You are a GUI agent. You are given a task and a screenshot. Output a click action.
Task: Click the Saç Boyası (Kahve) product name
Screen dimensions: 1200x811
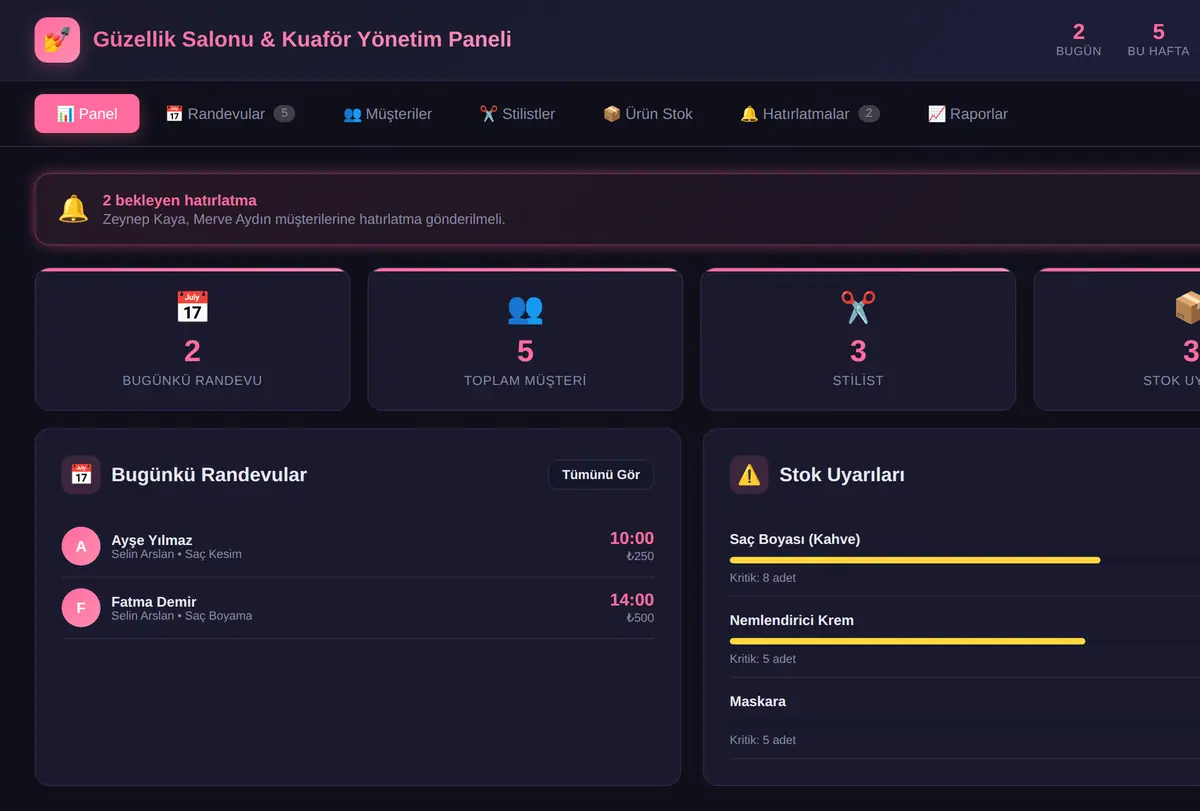pos(795,539)
